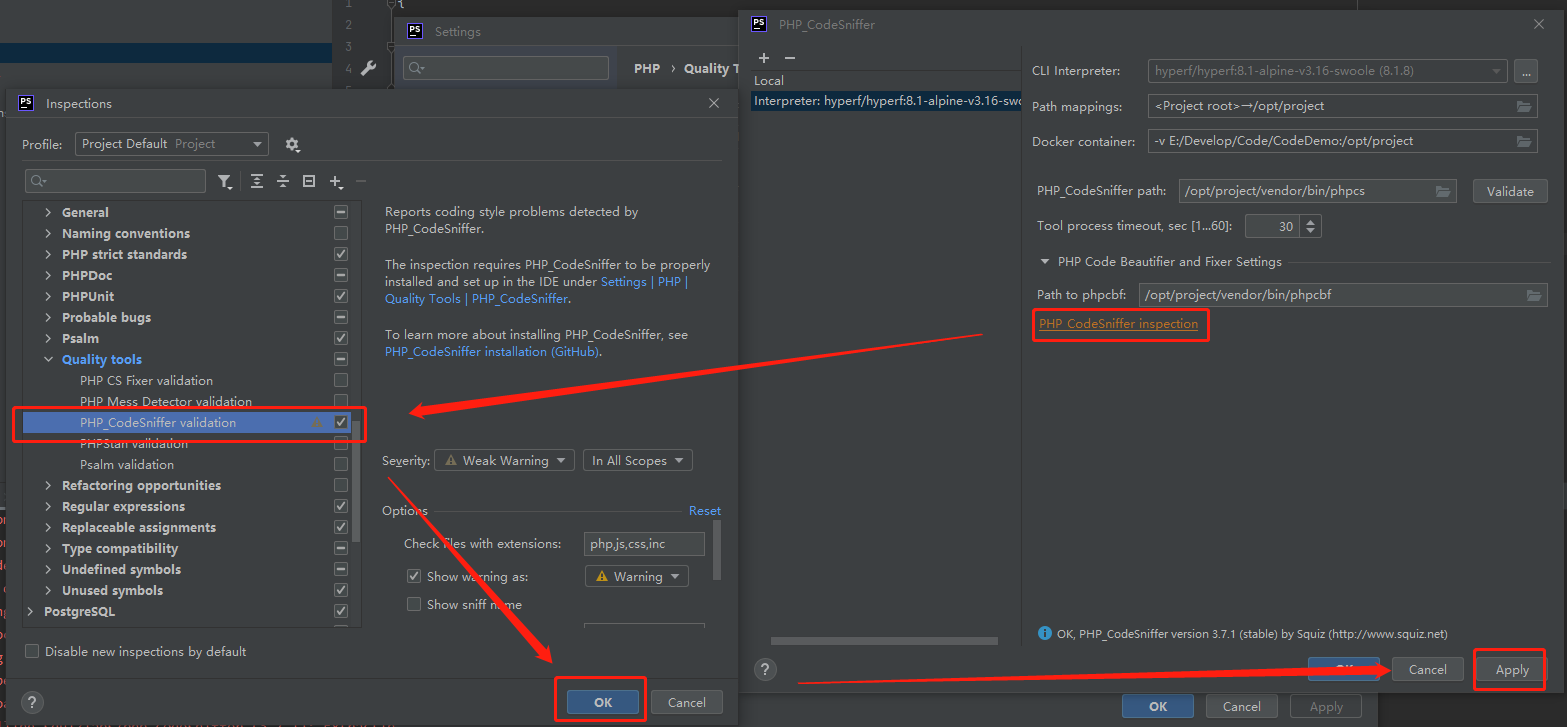Uncheck the PHP strict standards checkbox
The width and height of the screenshot is (1567, 727).
(341, 254)
